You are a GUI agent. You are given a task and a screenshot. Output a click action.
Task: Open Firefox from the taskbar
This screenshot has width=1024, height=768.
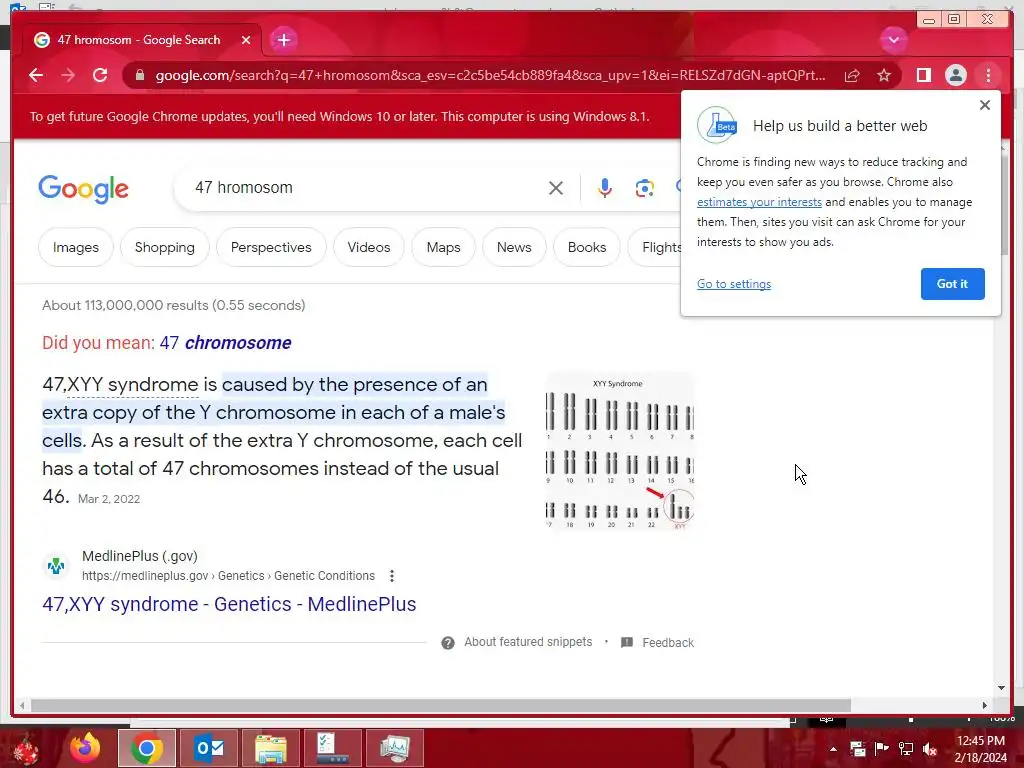(85, 748)
